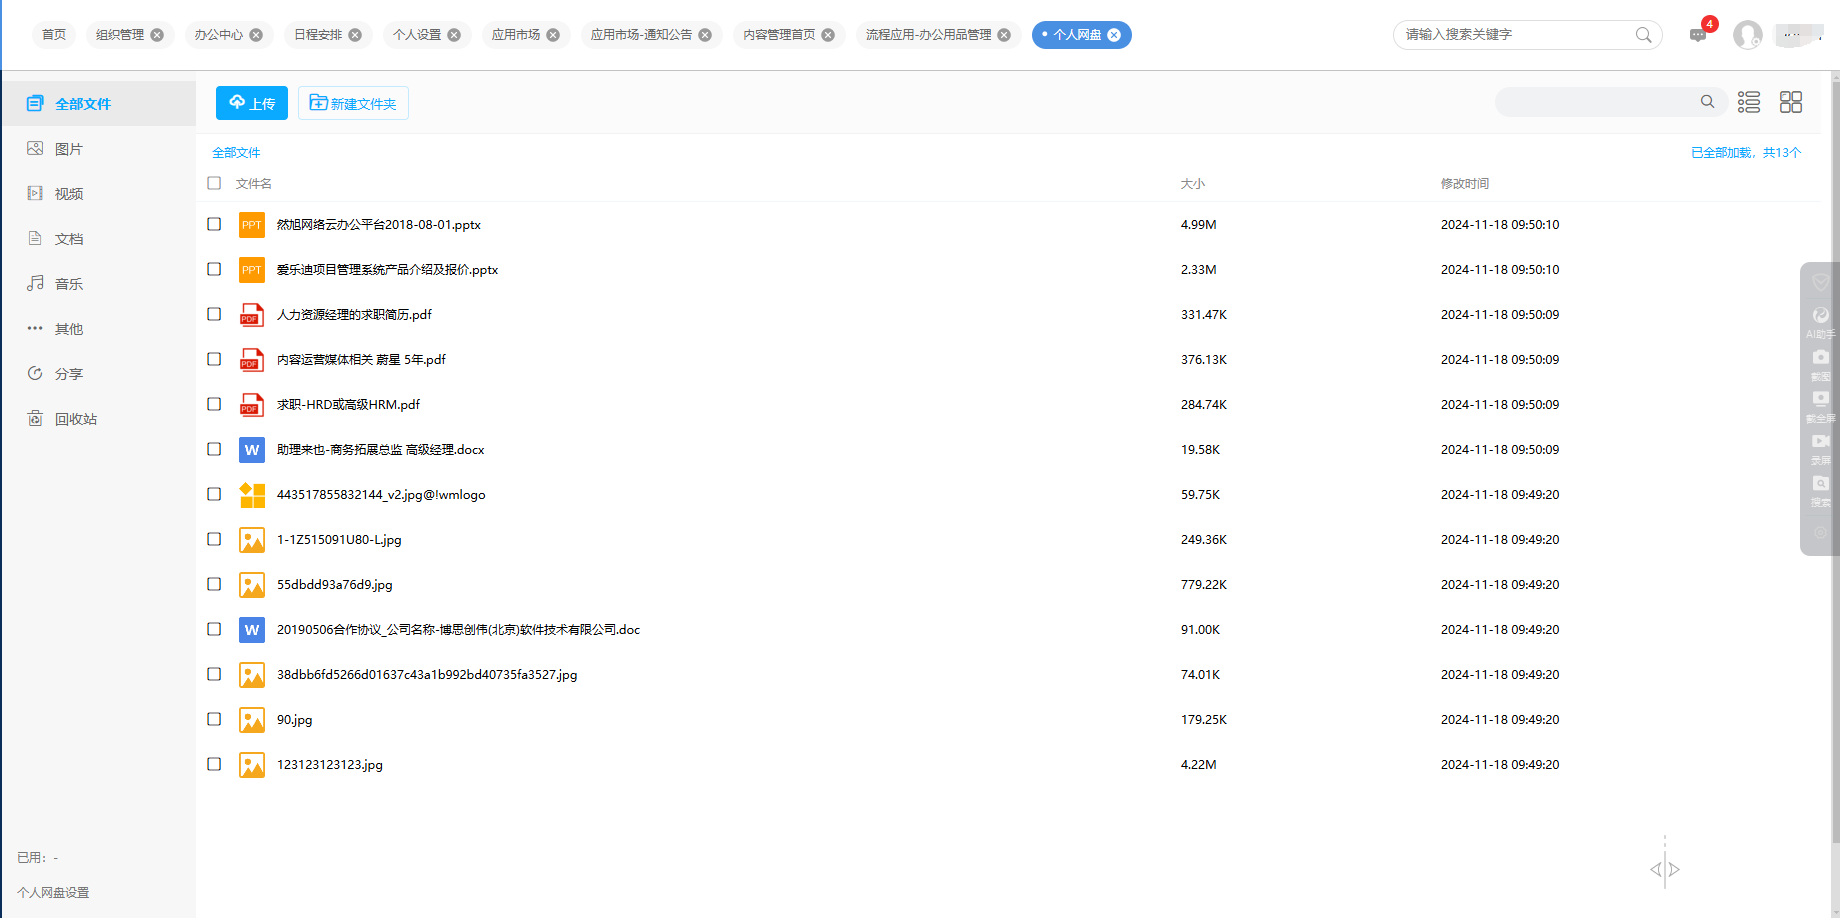Screen dimensions: 1840x918
Task: Click image icon of 90.jpg
Action: click(252, 720)
